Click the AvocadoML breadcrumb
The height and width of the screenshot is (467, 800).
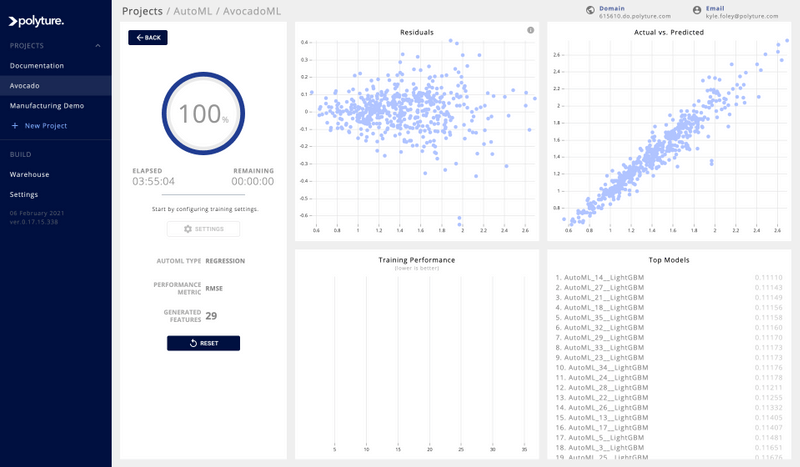252,11
